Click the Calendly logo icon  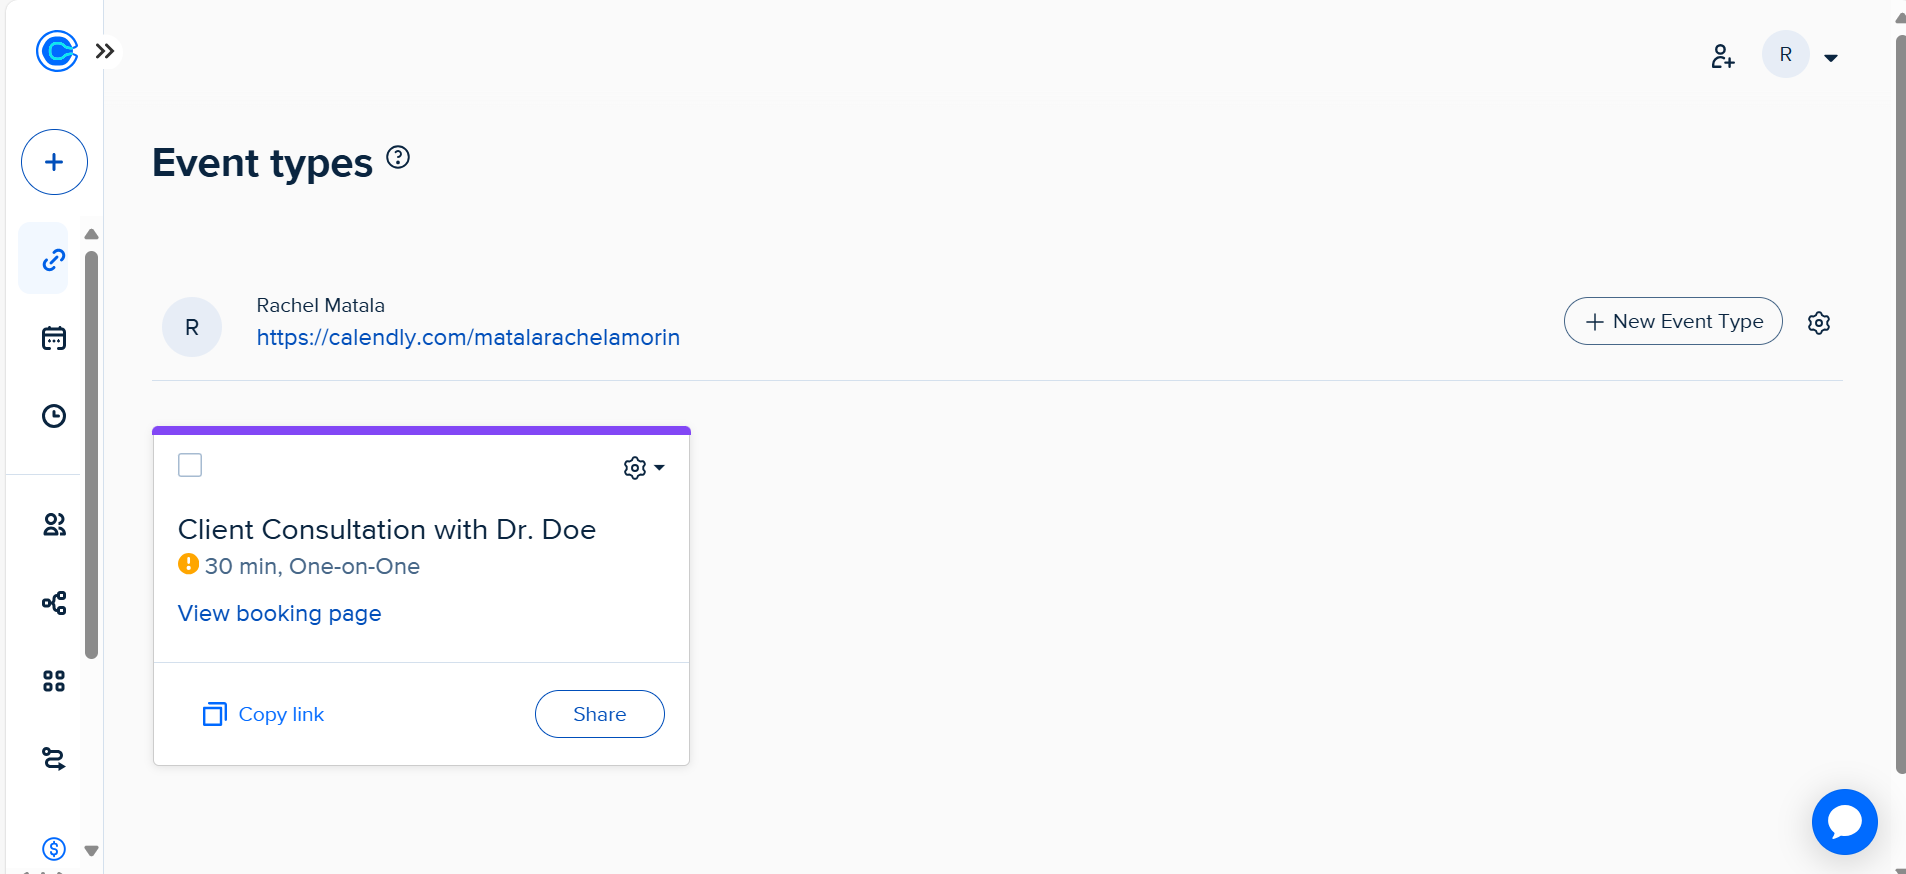(56, 51)
